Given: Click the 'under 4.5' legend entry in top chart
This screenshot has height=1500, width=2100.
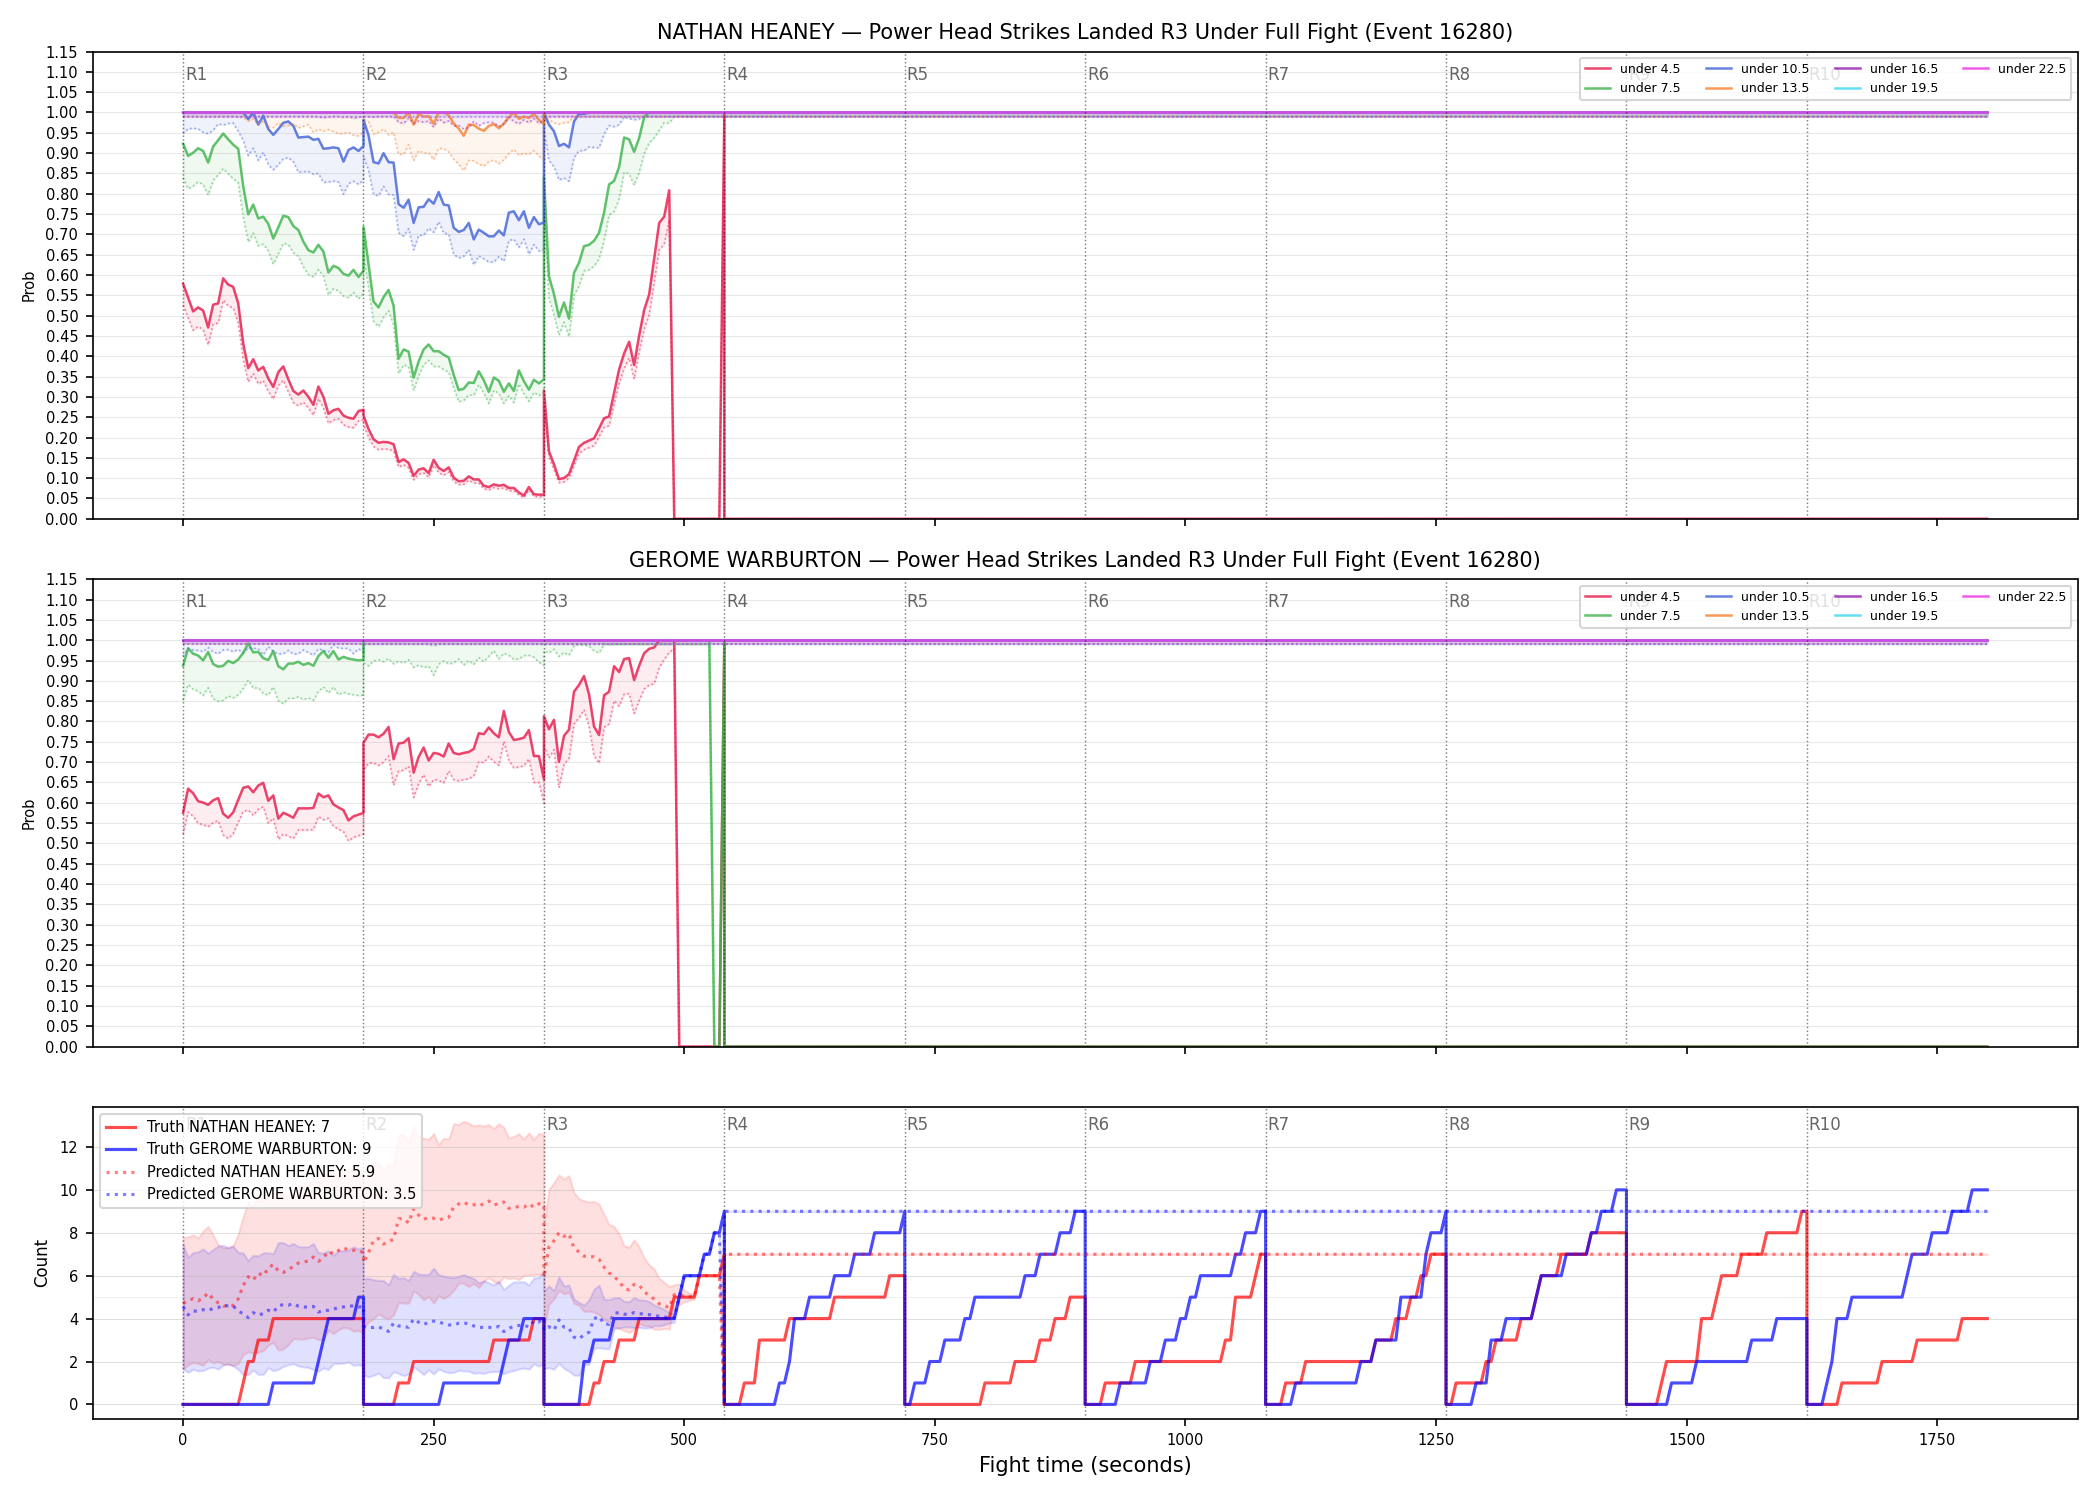Looking at the screenshot, I should pyautogui.click(x=1633, y=69).
